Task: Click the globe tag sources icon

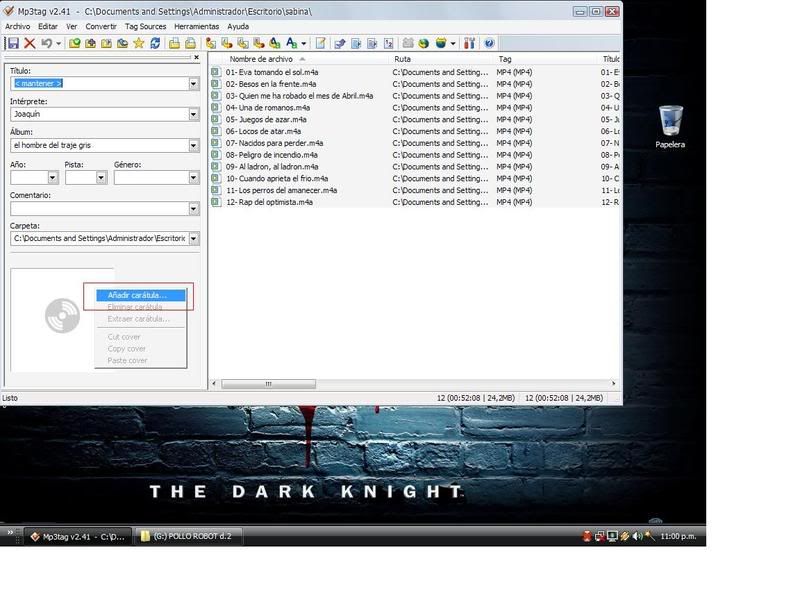Action: point(423,43)
